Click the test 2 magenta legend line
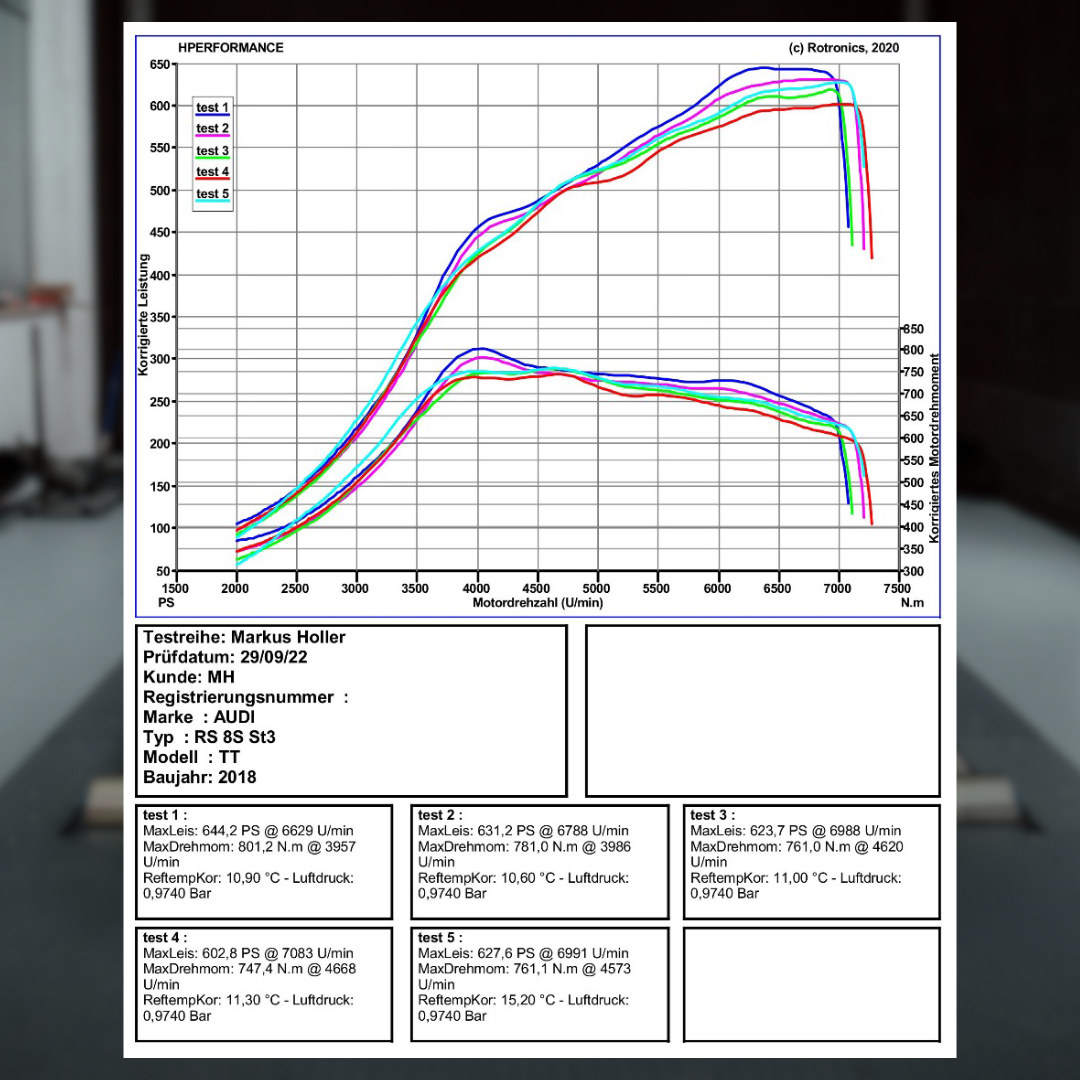This screenshot has height=1080, width=1080. pyautogui.click(x=212, y=136)
